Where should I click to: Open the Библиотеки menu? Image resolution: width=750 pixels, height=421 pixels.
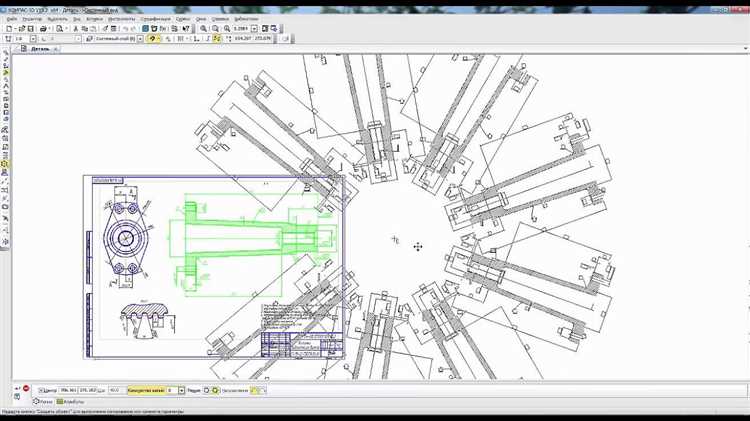click(x=246, y=19)
